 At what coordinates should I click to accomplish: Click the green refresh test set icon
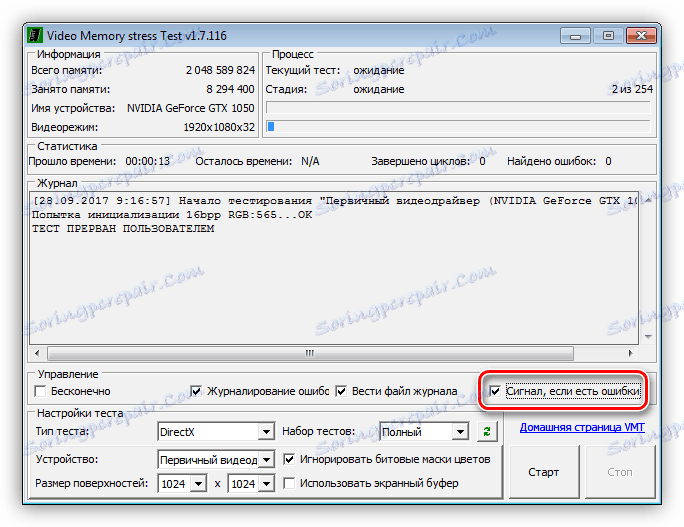(x=487, y=432)
